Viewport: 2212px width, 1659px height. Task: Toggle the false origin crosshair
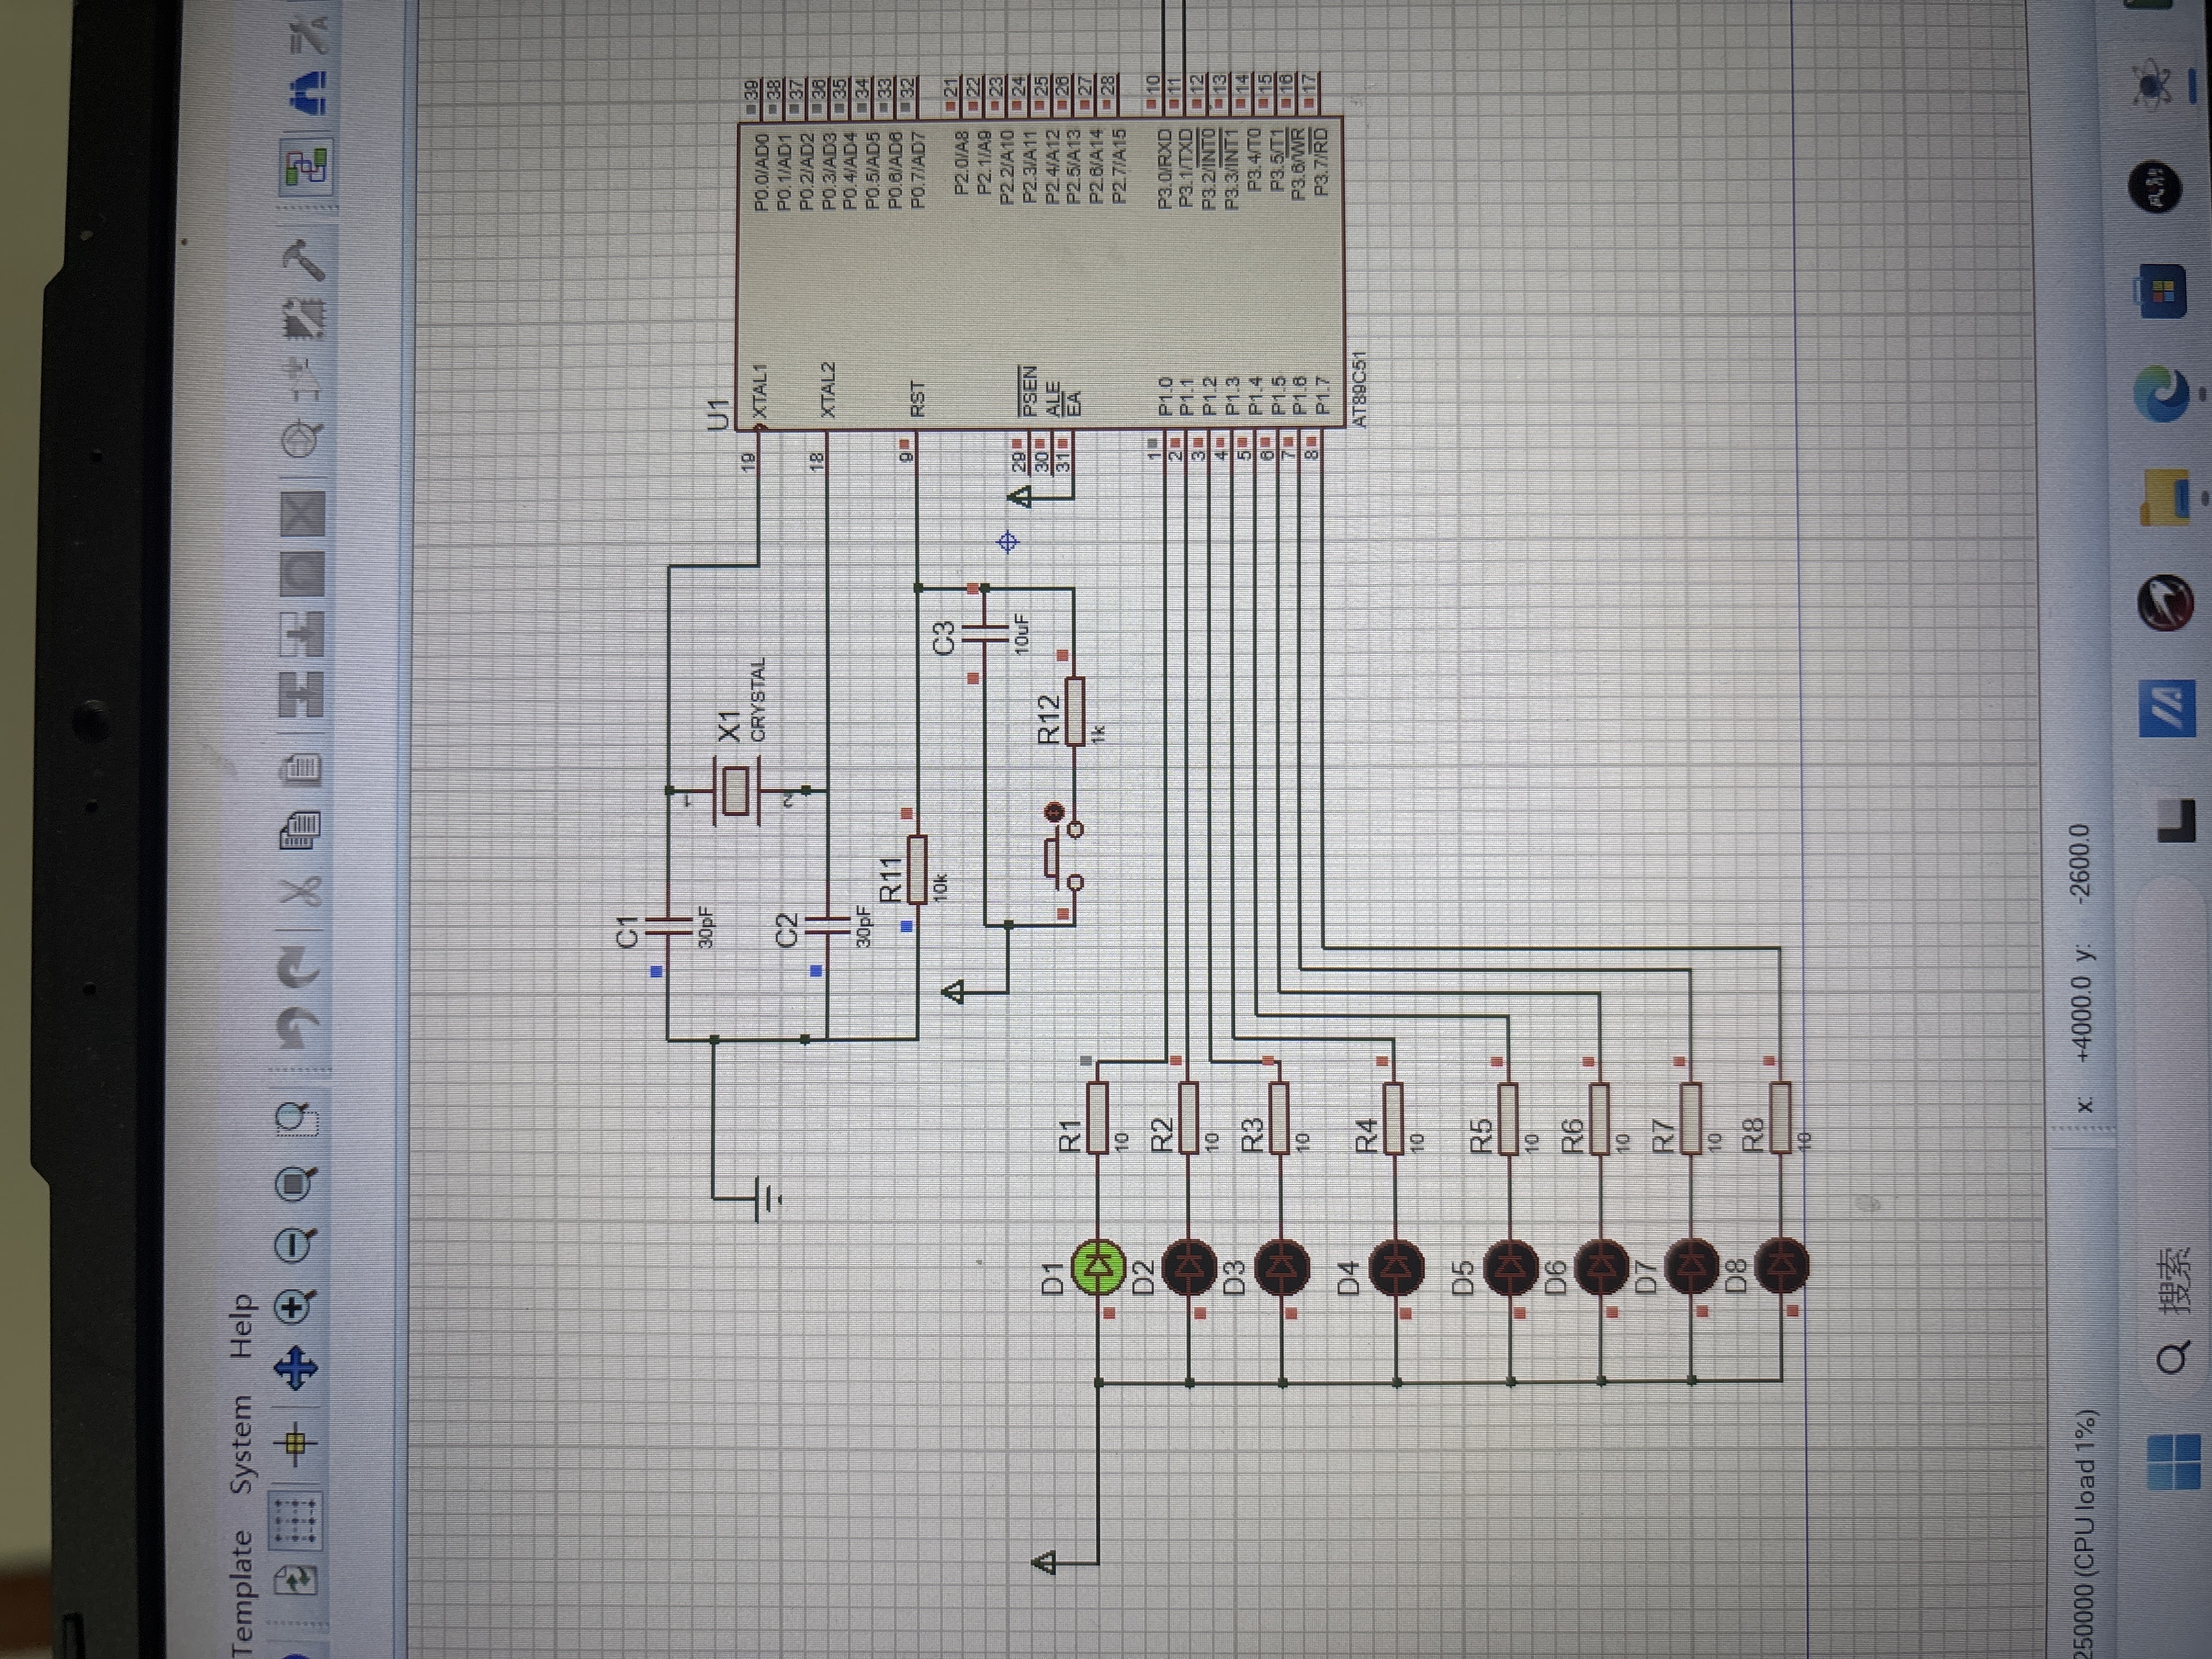(296, 1443)
